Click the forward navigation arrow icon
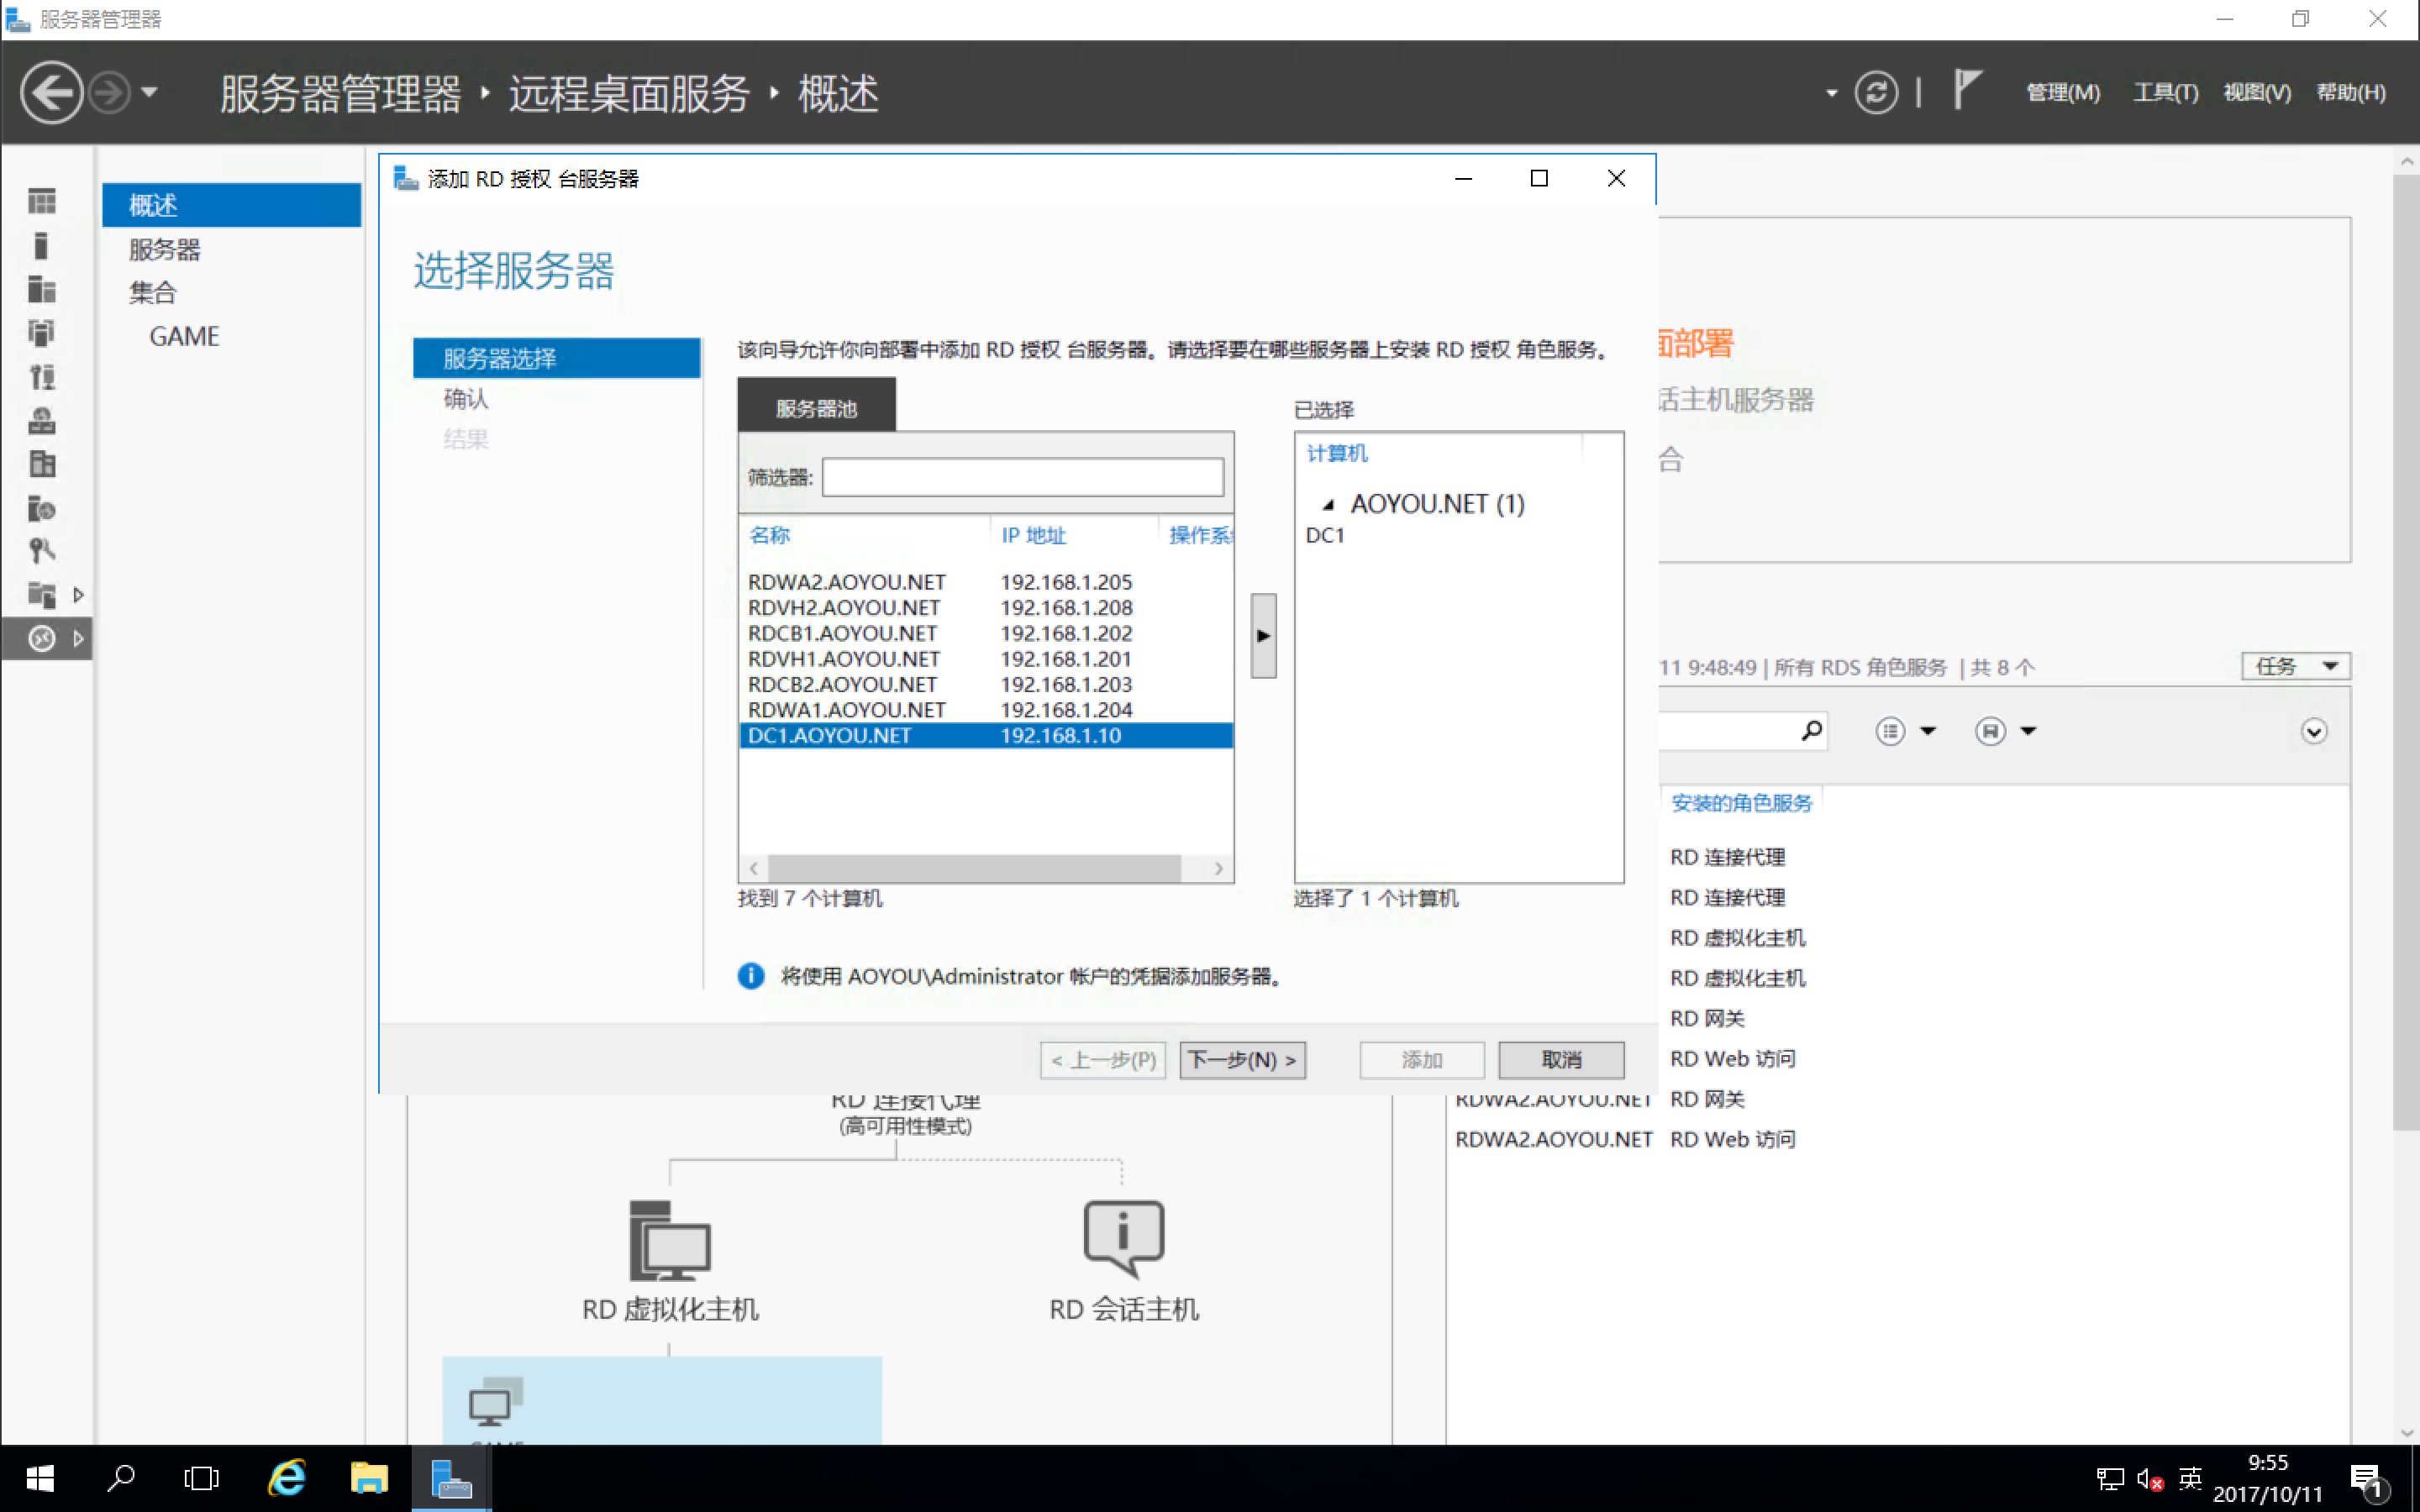This screenshot has height=1512, width=2420. pyautogui.click(x=109, y=93)
